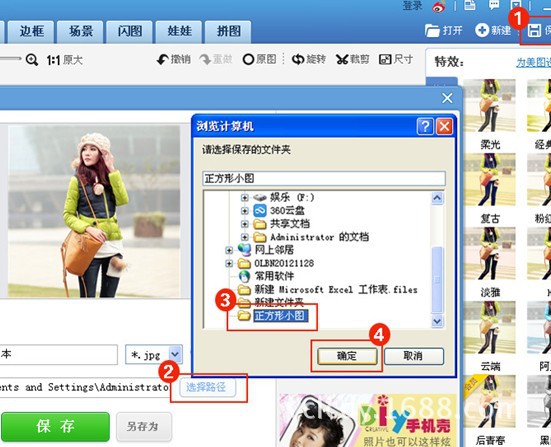Click the green 保存 button
This screenshot has width=551, height=447.
56,427
